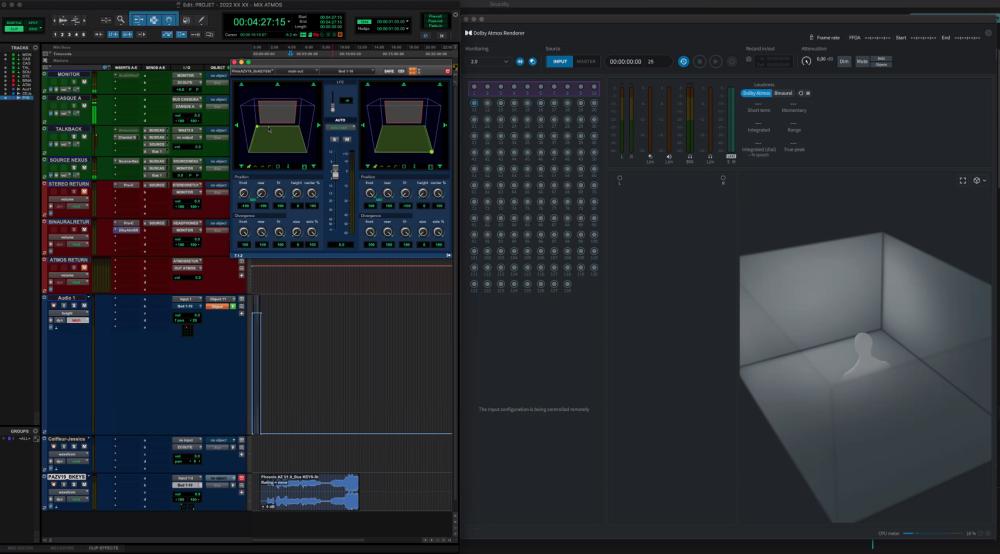Click the Objects mute button in Renderer
The image size is (1000, 554).
point(881,64)
